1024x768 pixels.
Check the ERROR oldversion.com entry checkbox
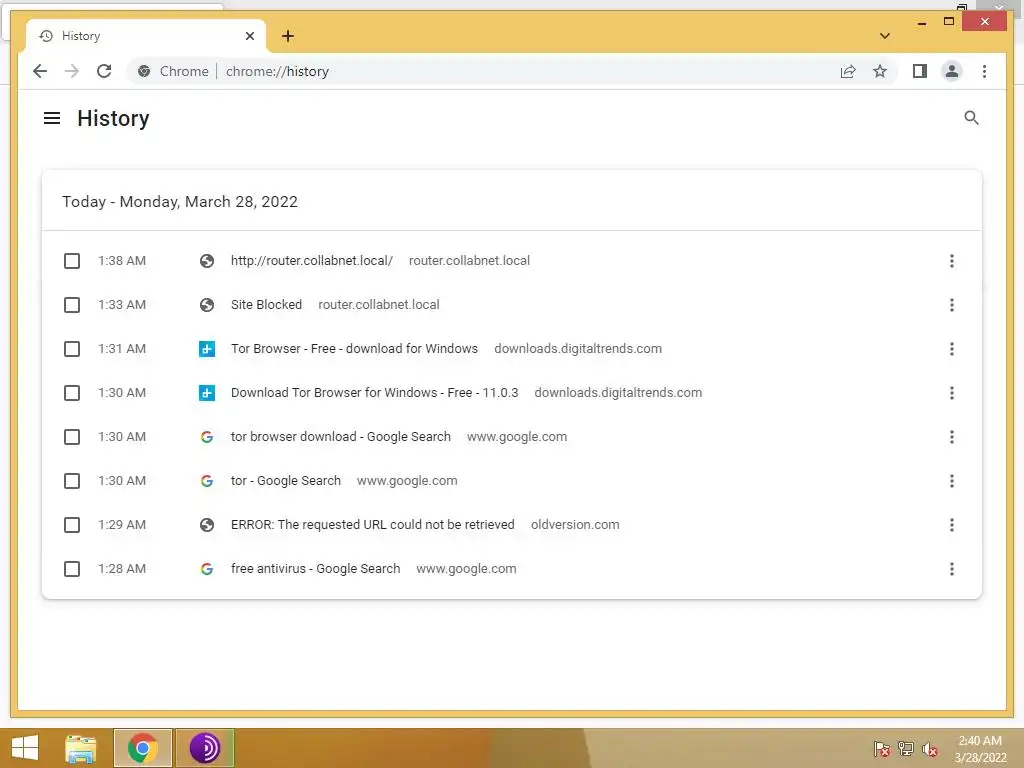pos(72,525)
